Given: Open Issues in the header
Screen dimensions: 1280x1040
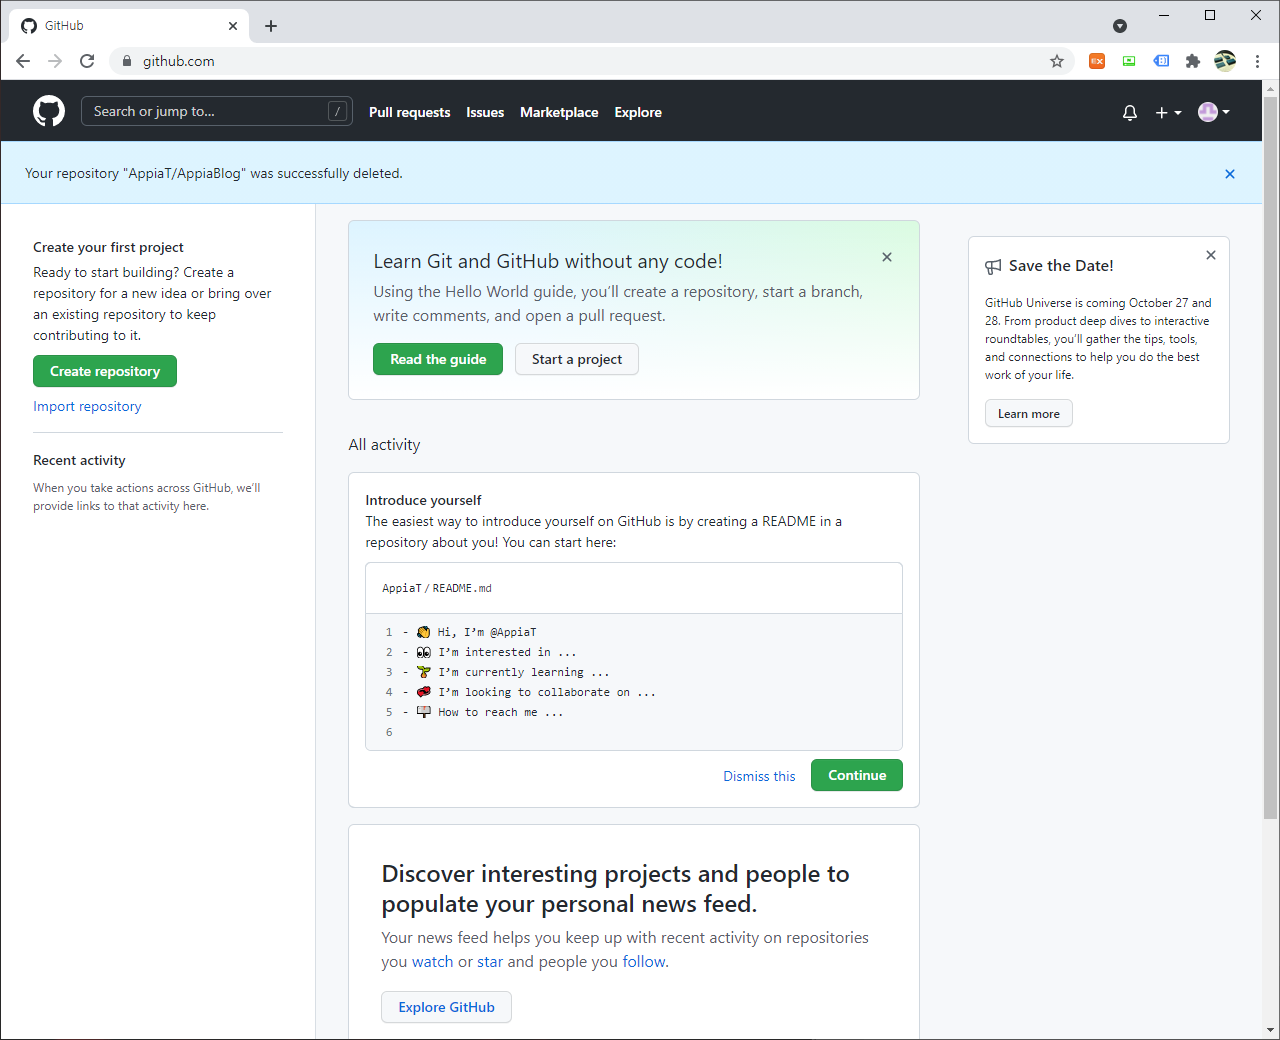Looking at the screenshot, I should pos(485,112).
